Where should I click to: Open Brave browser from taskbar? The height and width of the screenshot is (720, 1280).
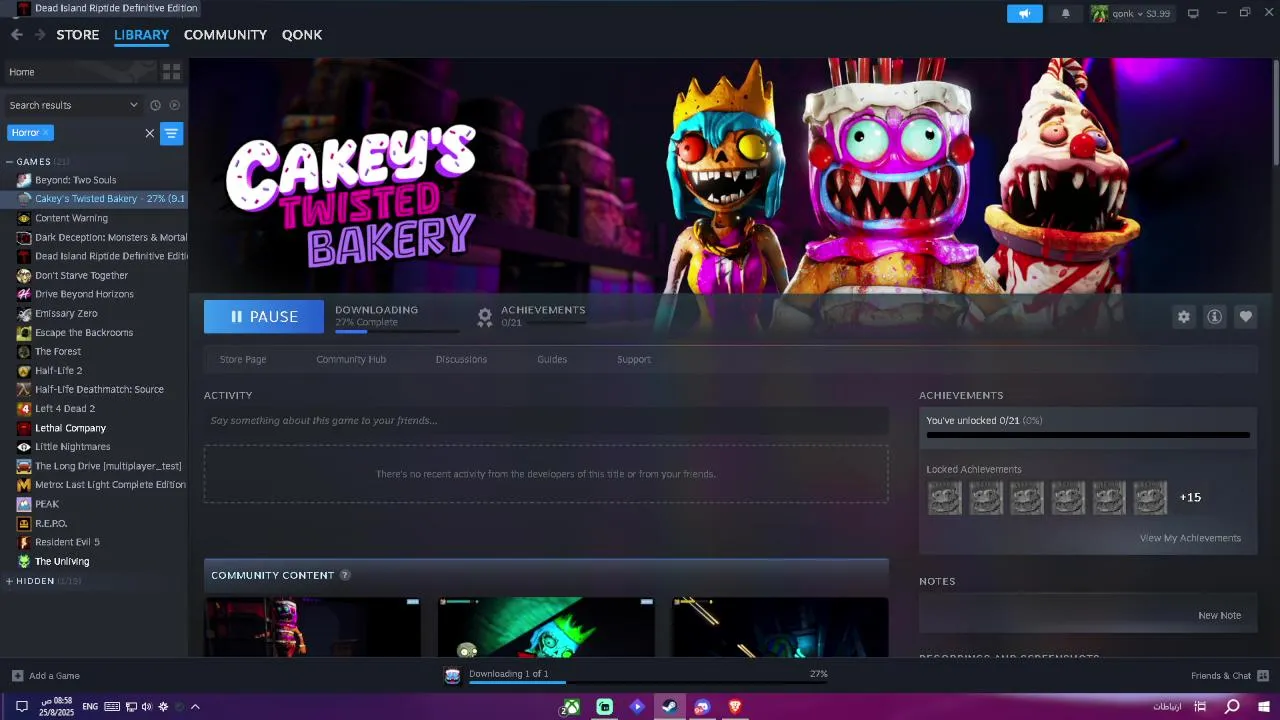point(735,707)
